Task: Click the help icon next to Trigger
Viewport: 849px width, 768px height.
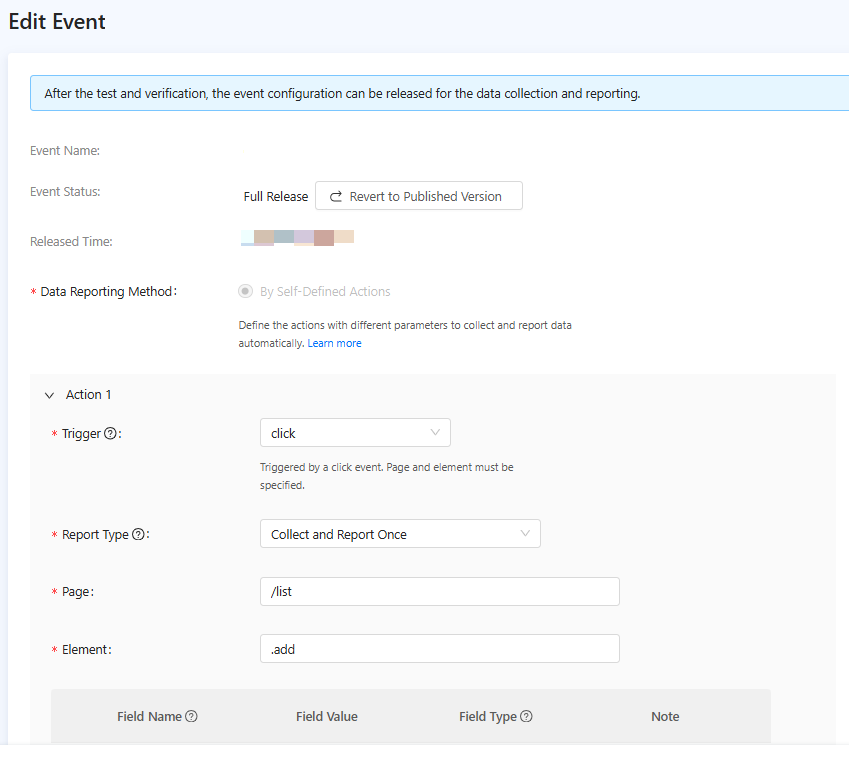Action: click(x=110, y=434)
